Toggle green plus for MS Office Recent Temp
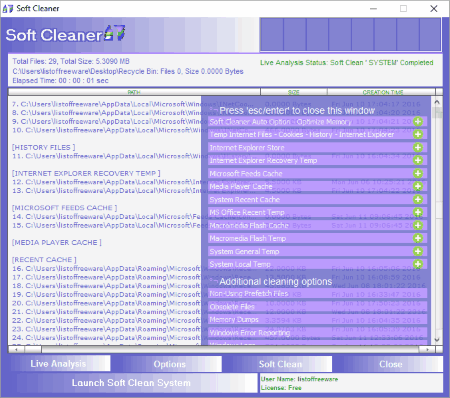This screenshot has width=450, height=398. [418, 212]
